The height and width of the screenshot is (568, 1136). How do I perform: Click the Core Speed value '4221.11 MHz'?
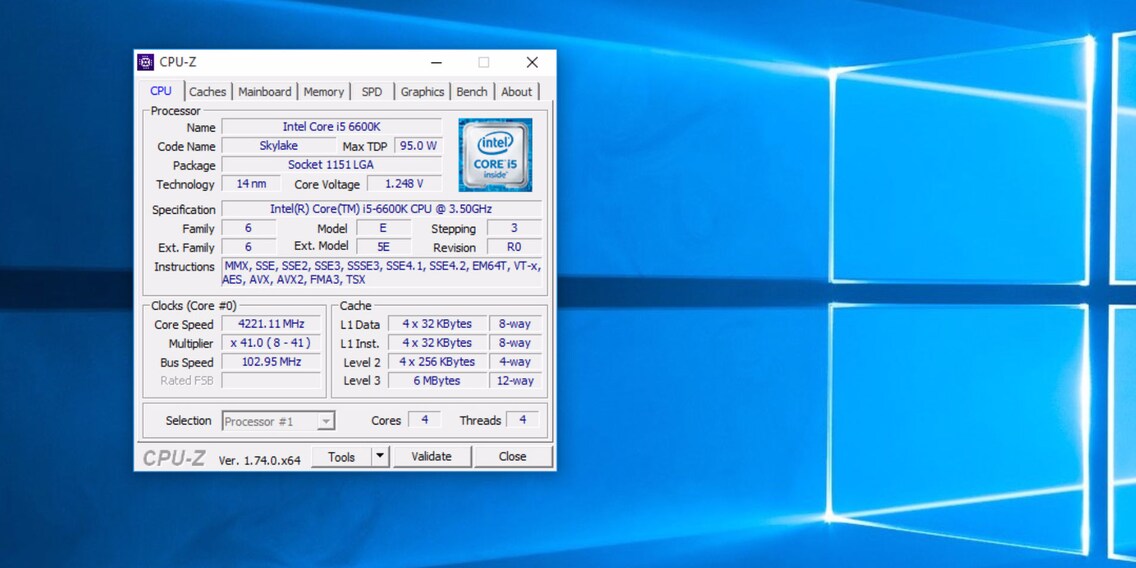coord(271,324)
